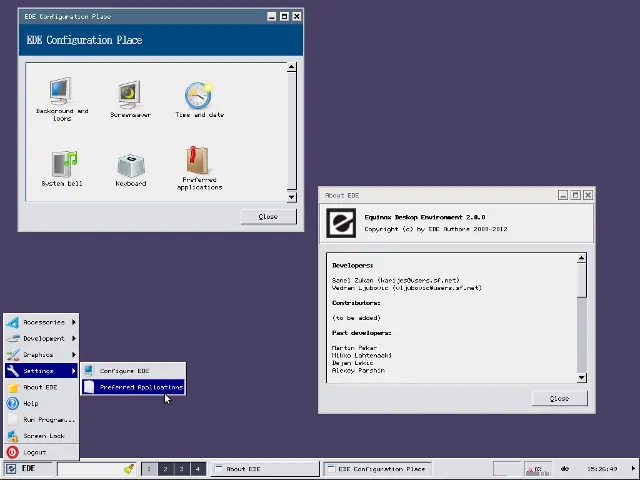Click scroll up arrow in About EDE
This screenshot has height=480, width=640.
point(582,258)
